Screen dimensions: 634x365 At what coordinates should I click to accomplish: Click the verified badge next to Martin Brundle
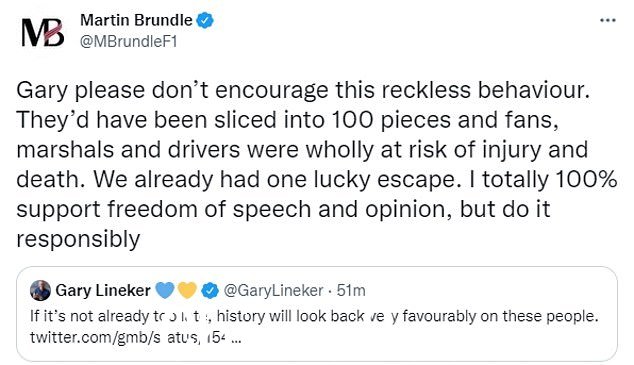click(205, 20)
